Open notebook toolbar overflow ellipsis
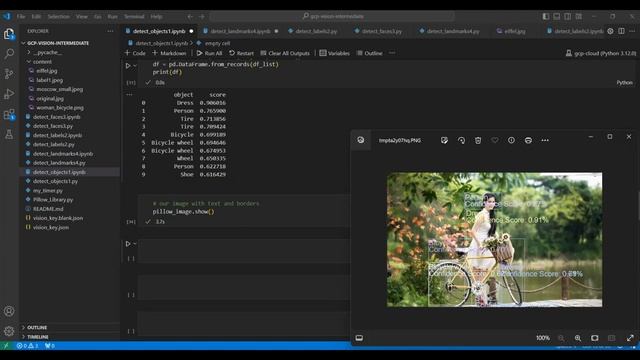 coord(392,53)
